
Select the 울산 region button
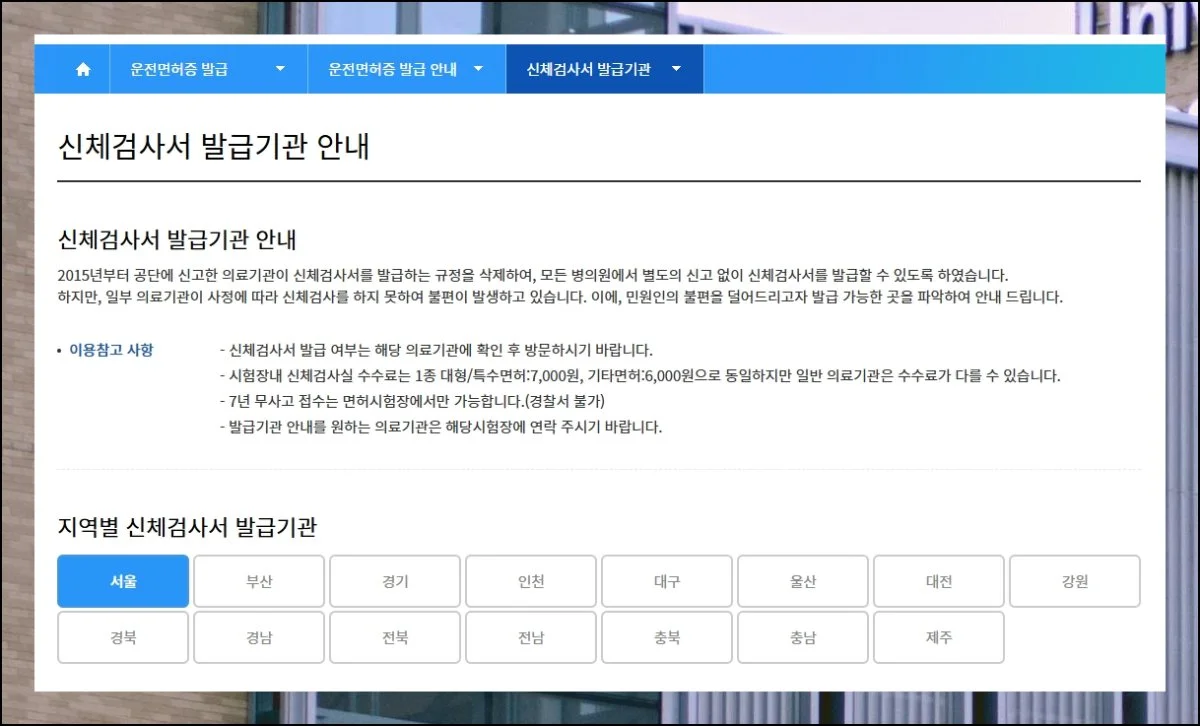pyautogui.click(x=803, y=581)
